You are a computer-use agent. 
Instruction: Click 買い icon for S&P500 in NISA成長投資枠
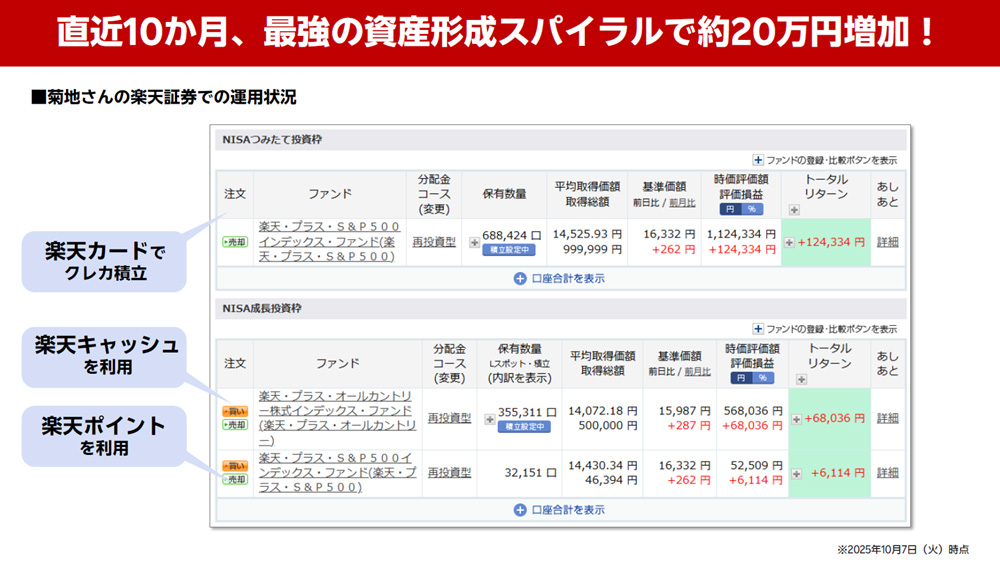[235, 466]
